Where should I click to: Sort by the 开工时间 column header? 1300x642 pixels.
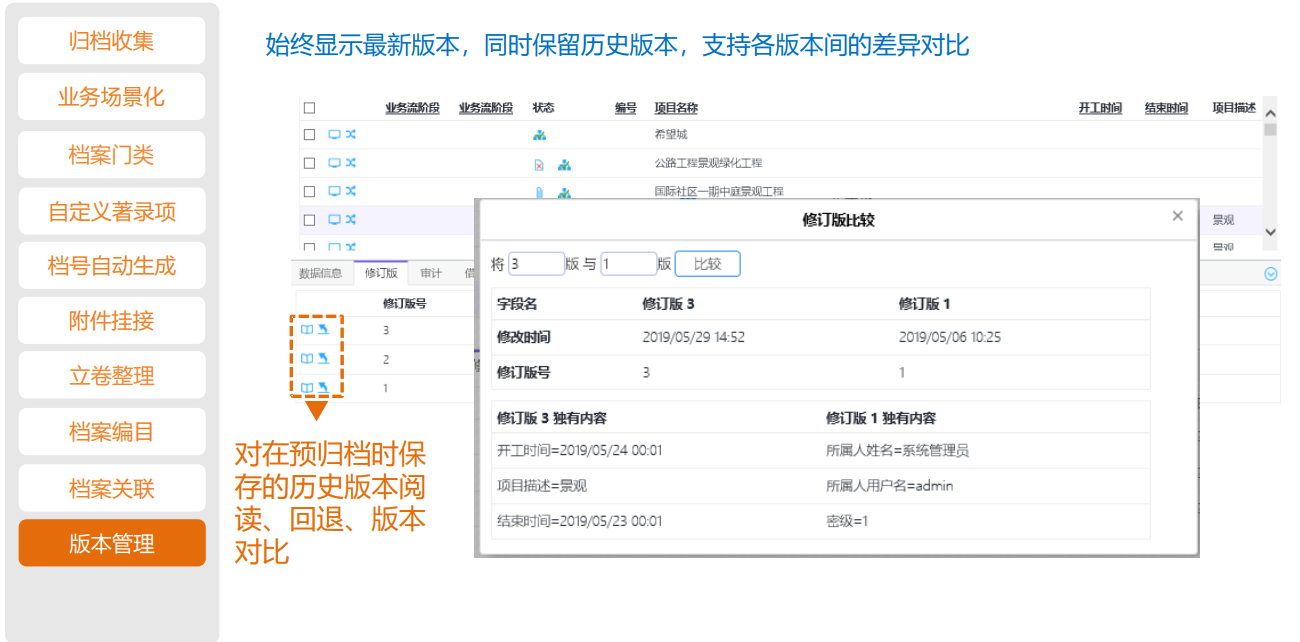1100,108
